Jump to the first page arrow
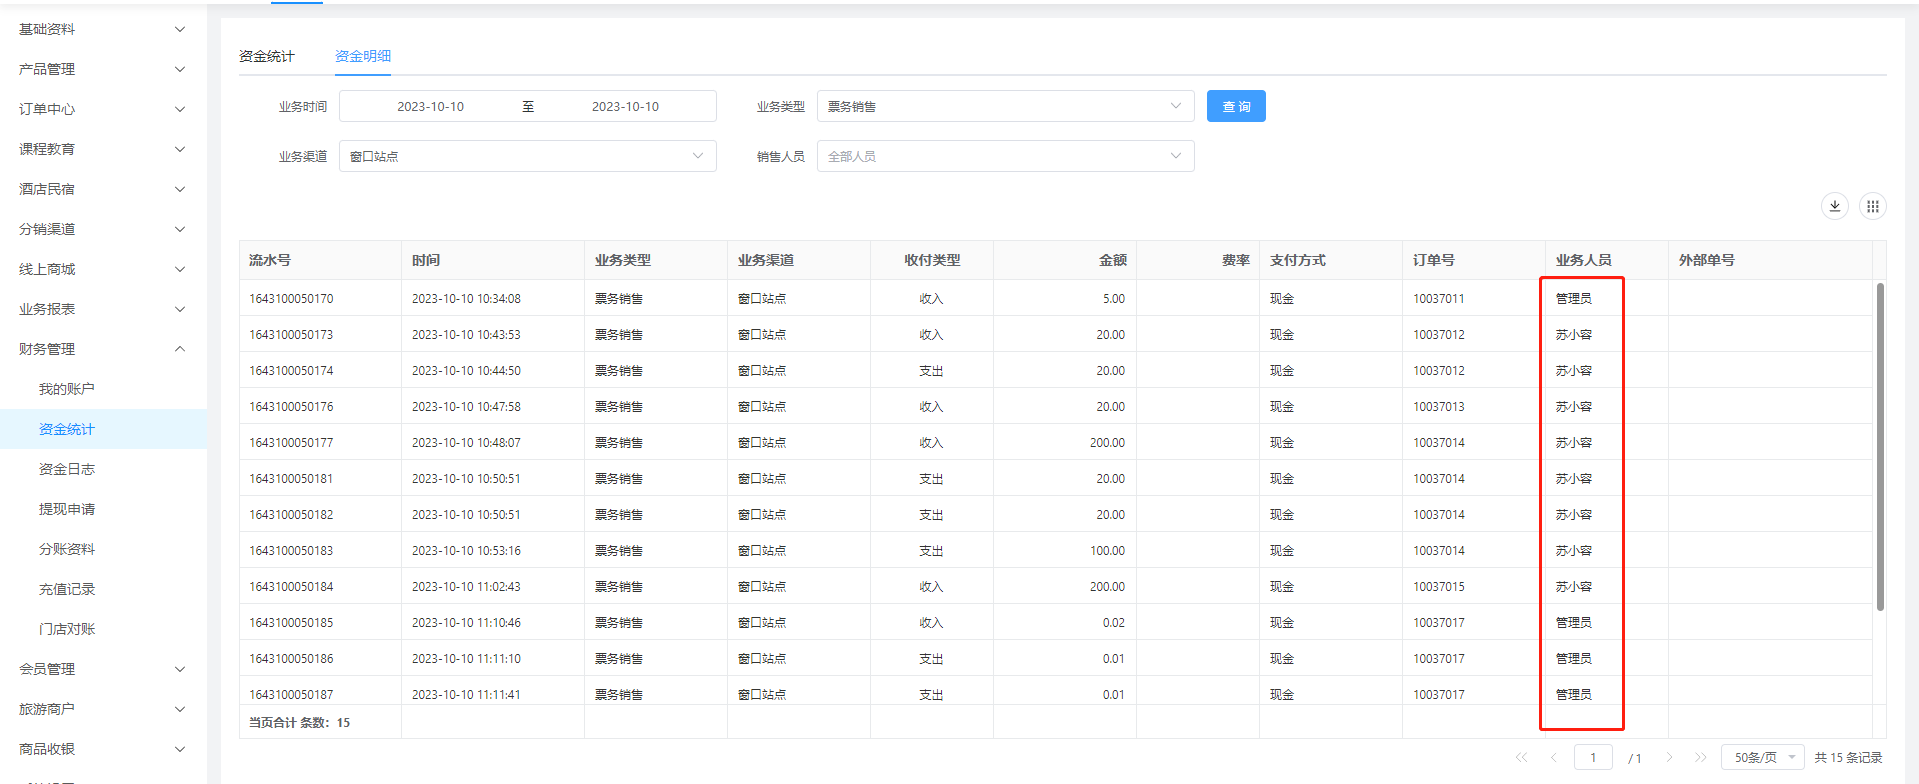 pyautogui.click(x=1521, y=757)
